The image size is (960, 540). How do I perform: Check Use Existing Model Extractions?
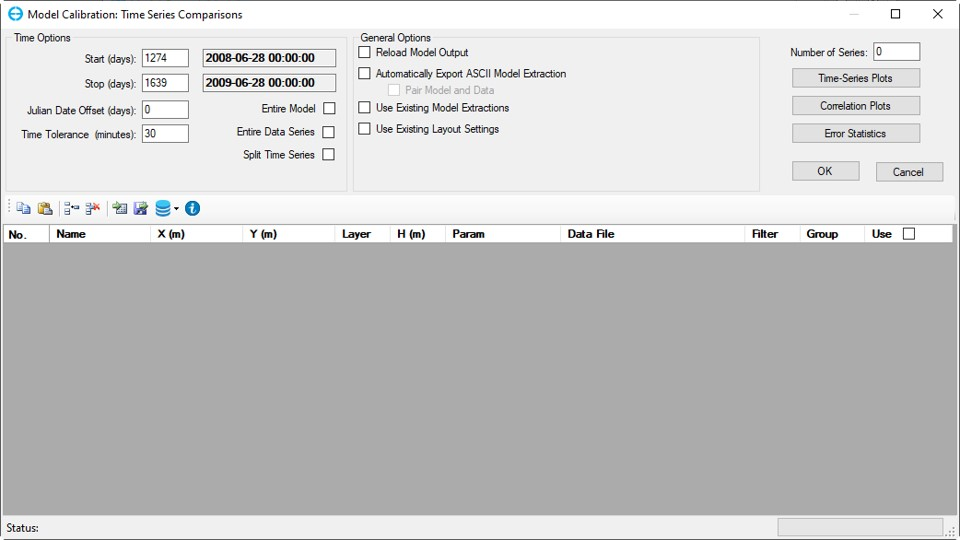[365, 108]
